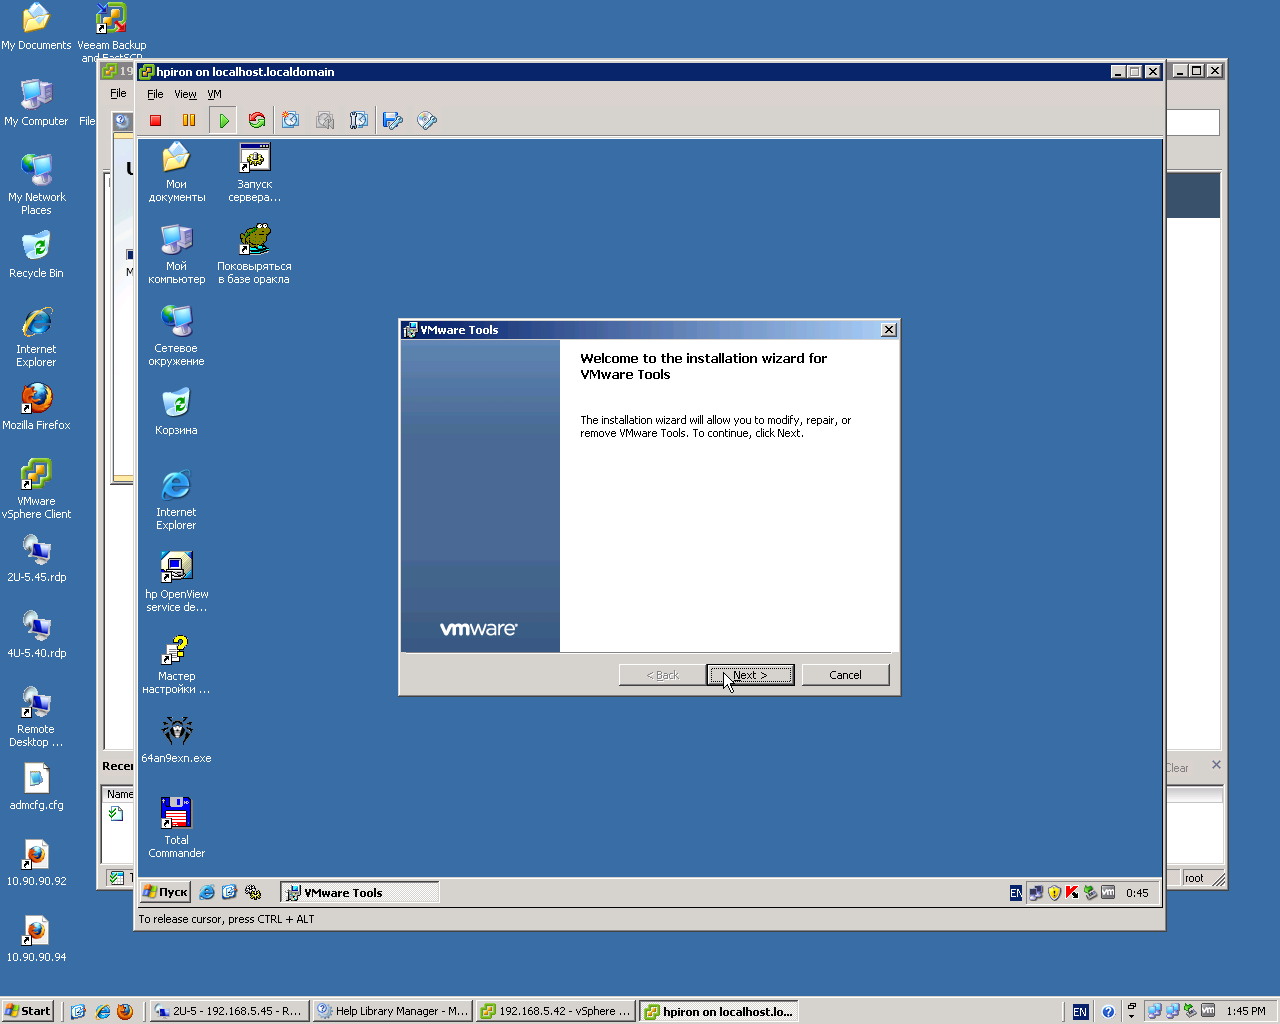Select hp OpenView service desk shortcut

[x=177, y=582]
